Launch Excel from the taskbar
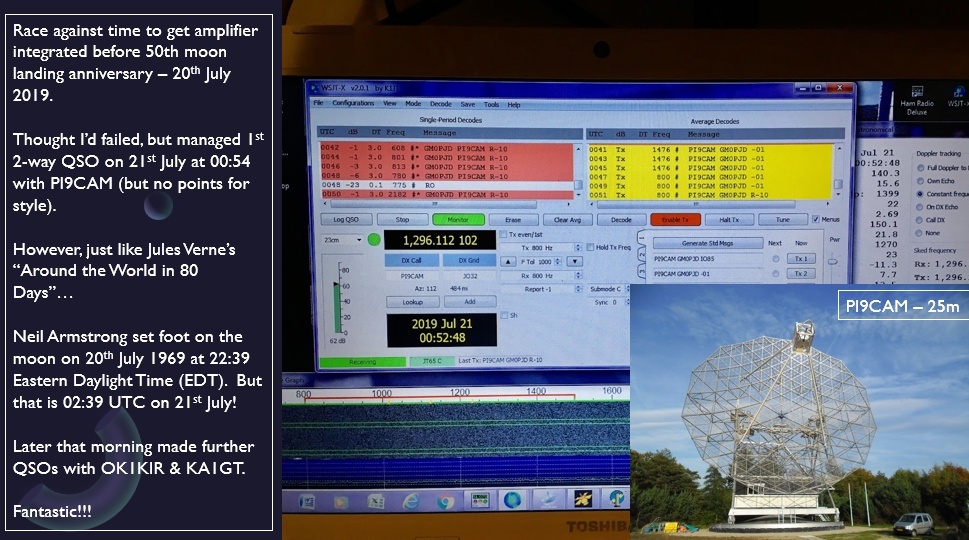This screenshot has width=969, height=540. coord(376,501)
